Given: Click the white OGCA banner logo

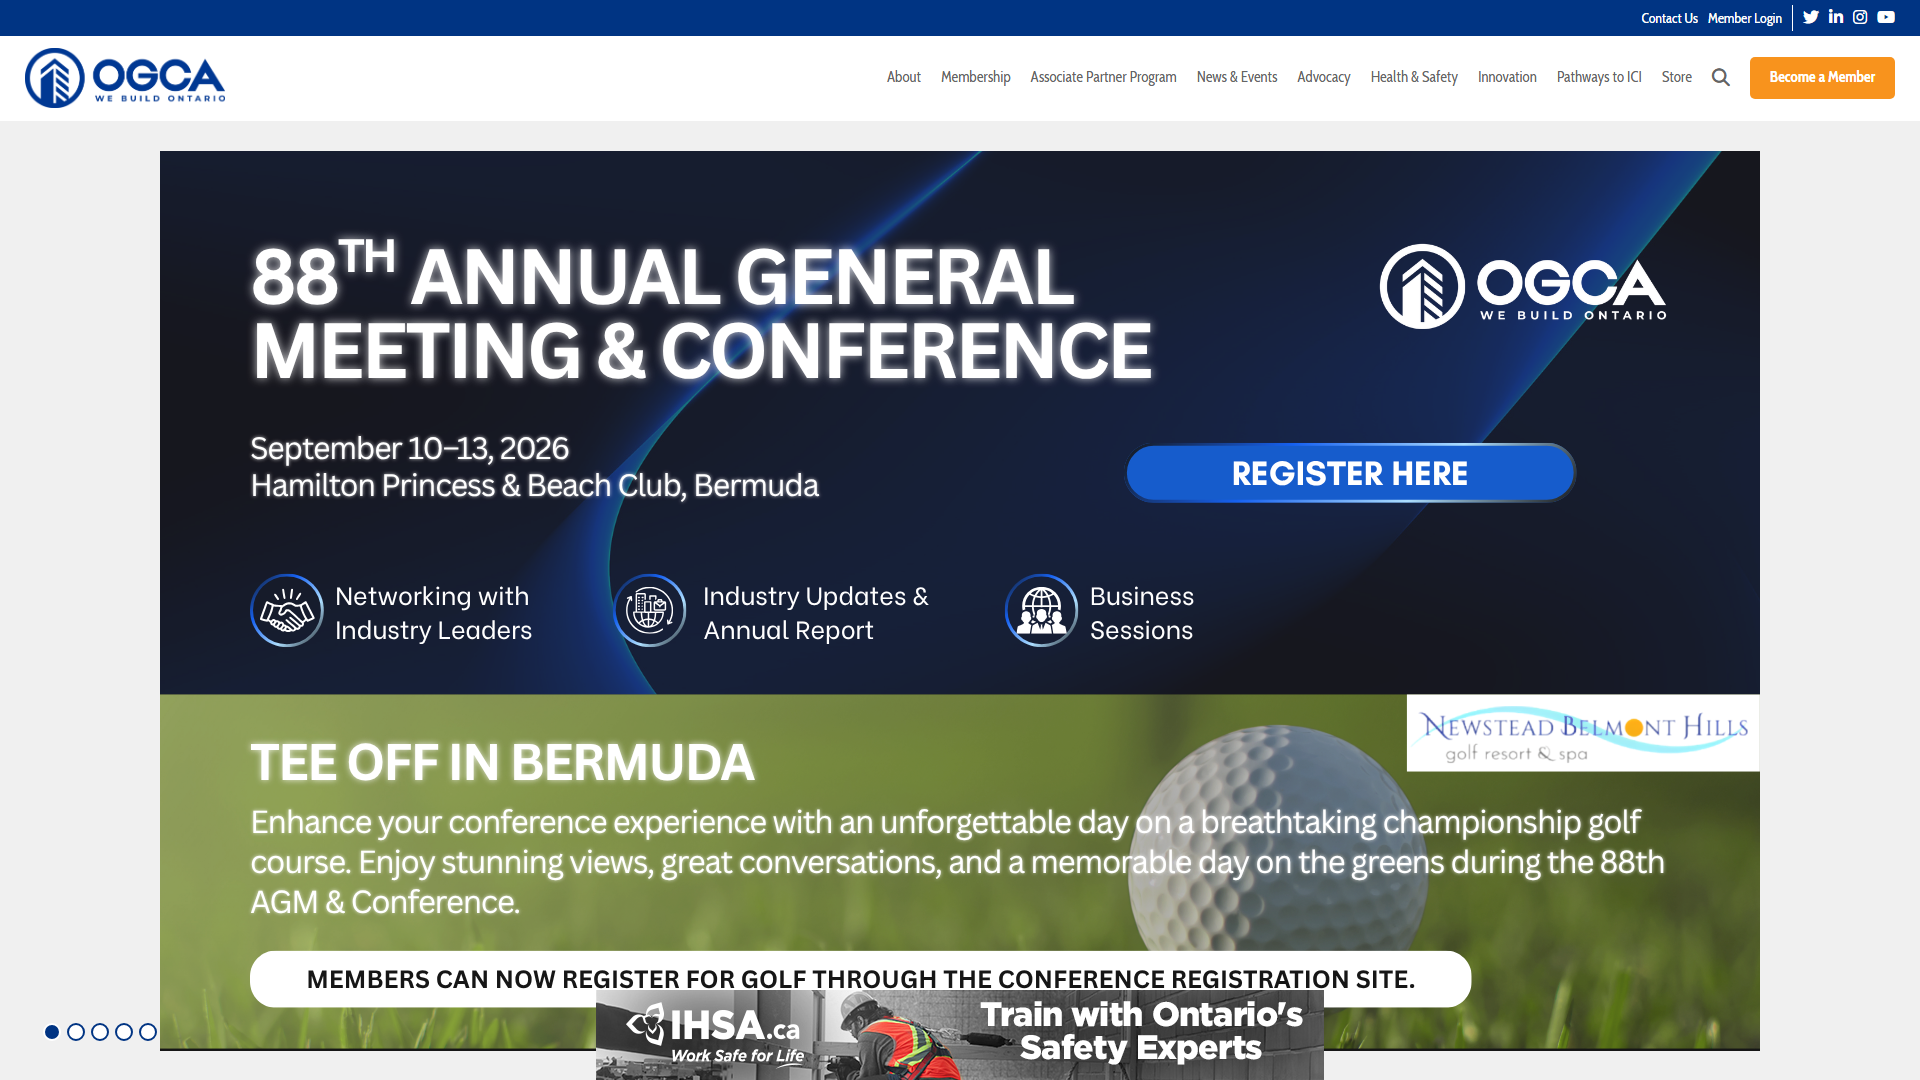Looking at the screenshot, I should click(1523, 287).
